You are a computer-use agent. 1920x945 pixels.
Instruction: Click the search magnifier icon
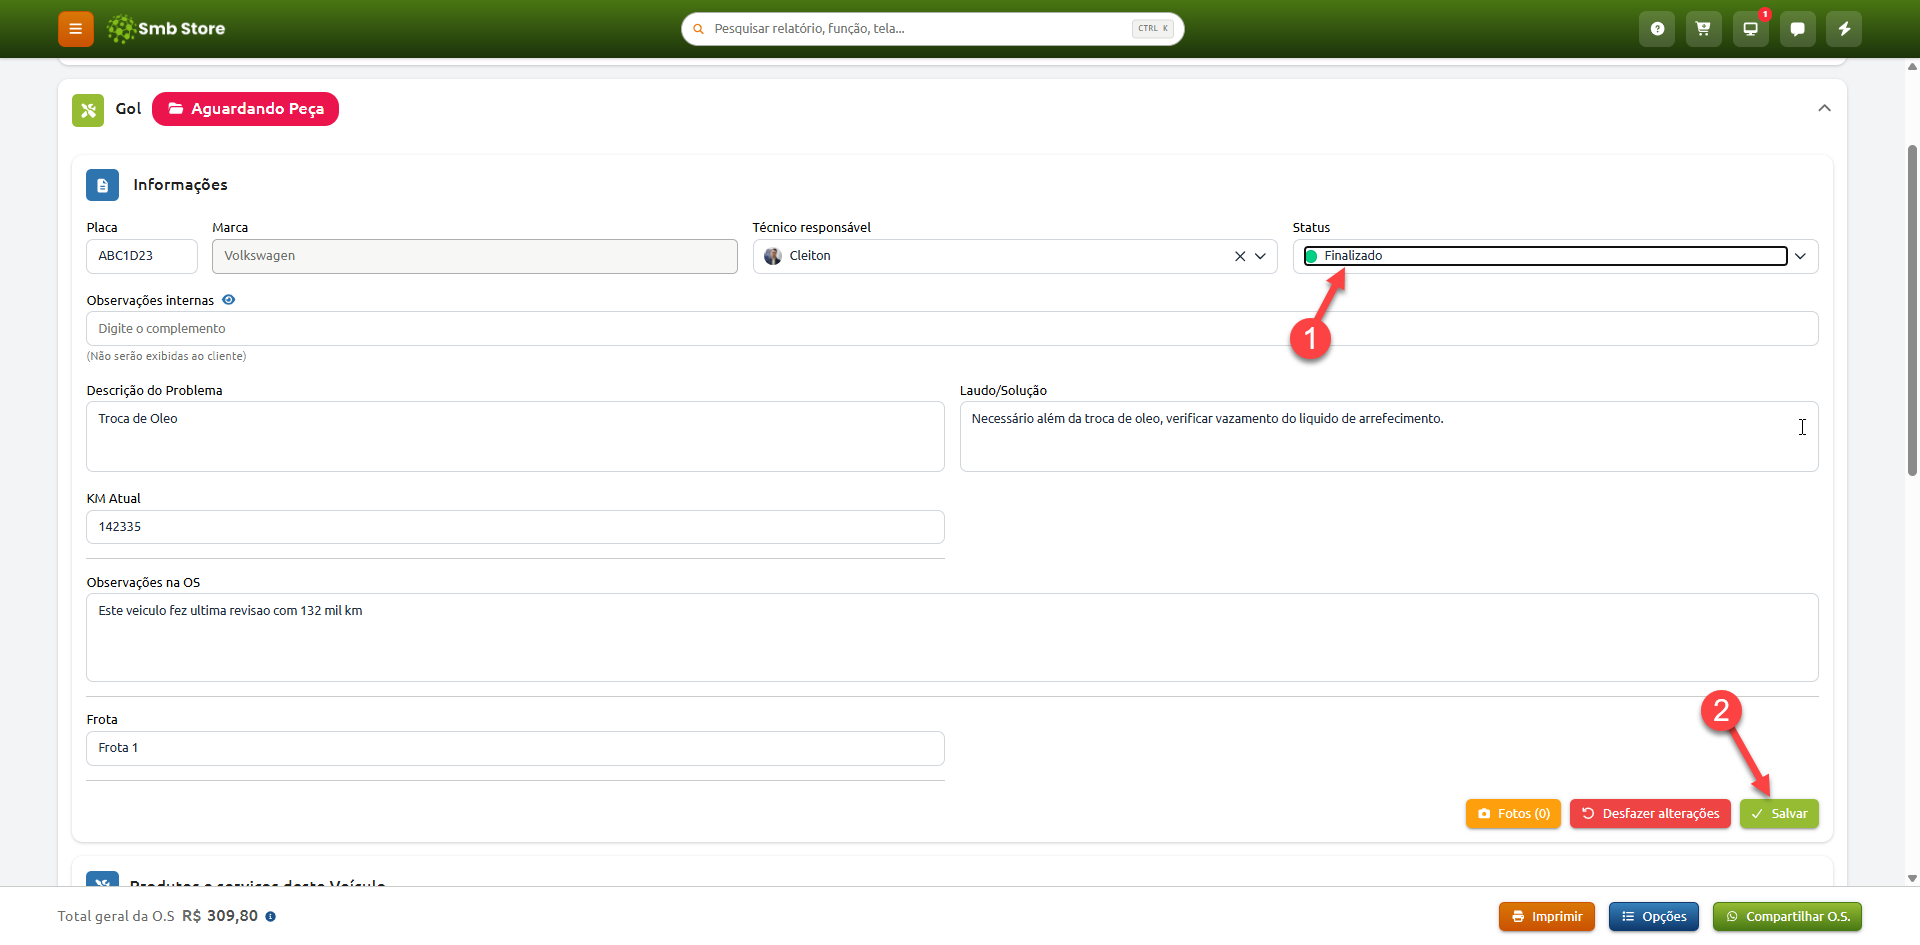point(698,29)
